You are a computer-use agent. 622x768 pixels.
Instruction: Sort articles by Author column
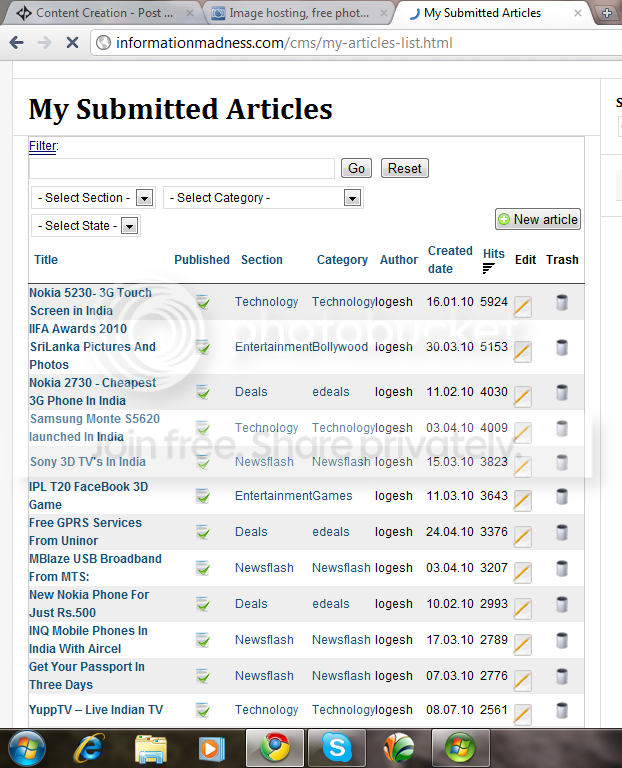399,260
